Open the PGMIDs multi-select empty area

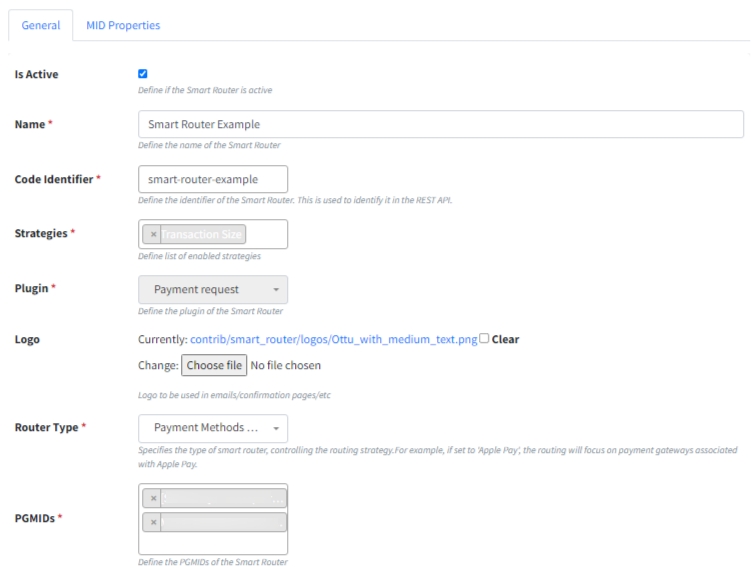(212, 543)
